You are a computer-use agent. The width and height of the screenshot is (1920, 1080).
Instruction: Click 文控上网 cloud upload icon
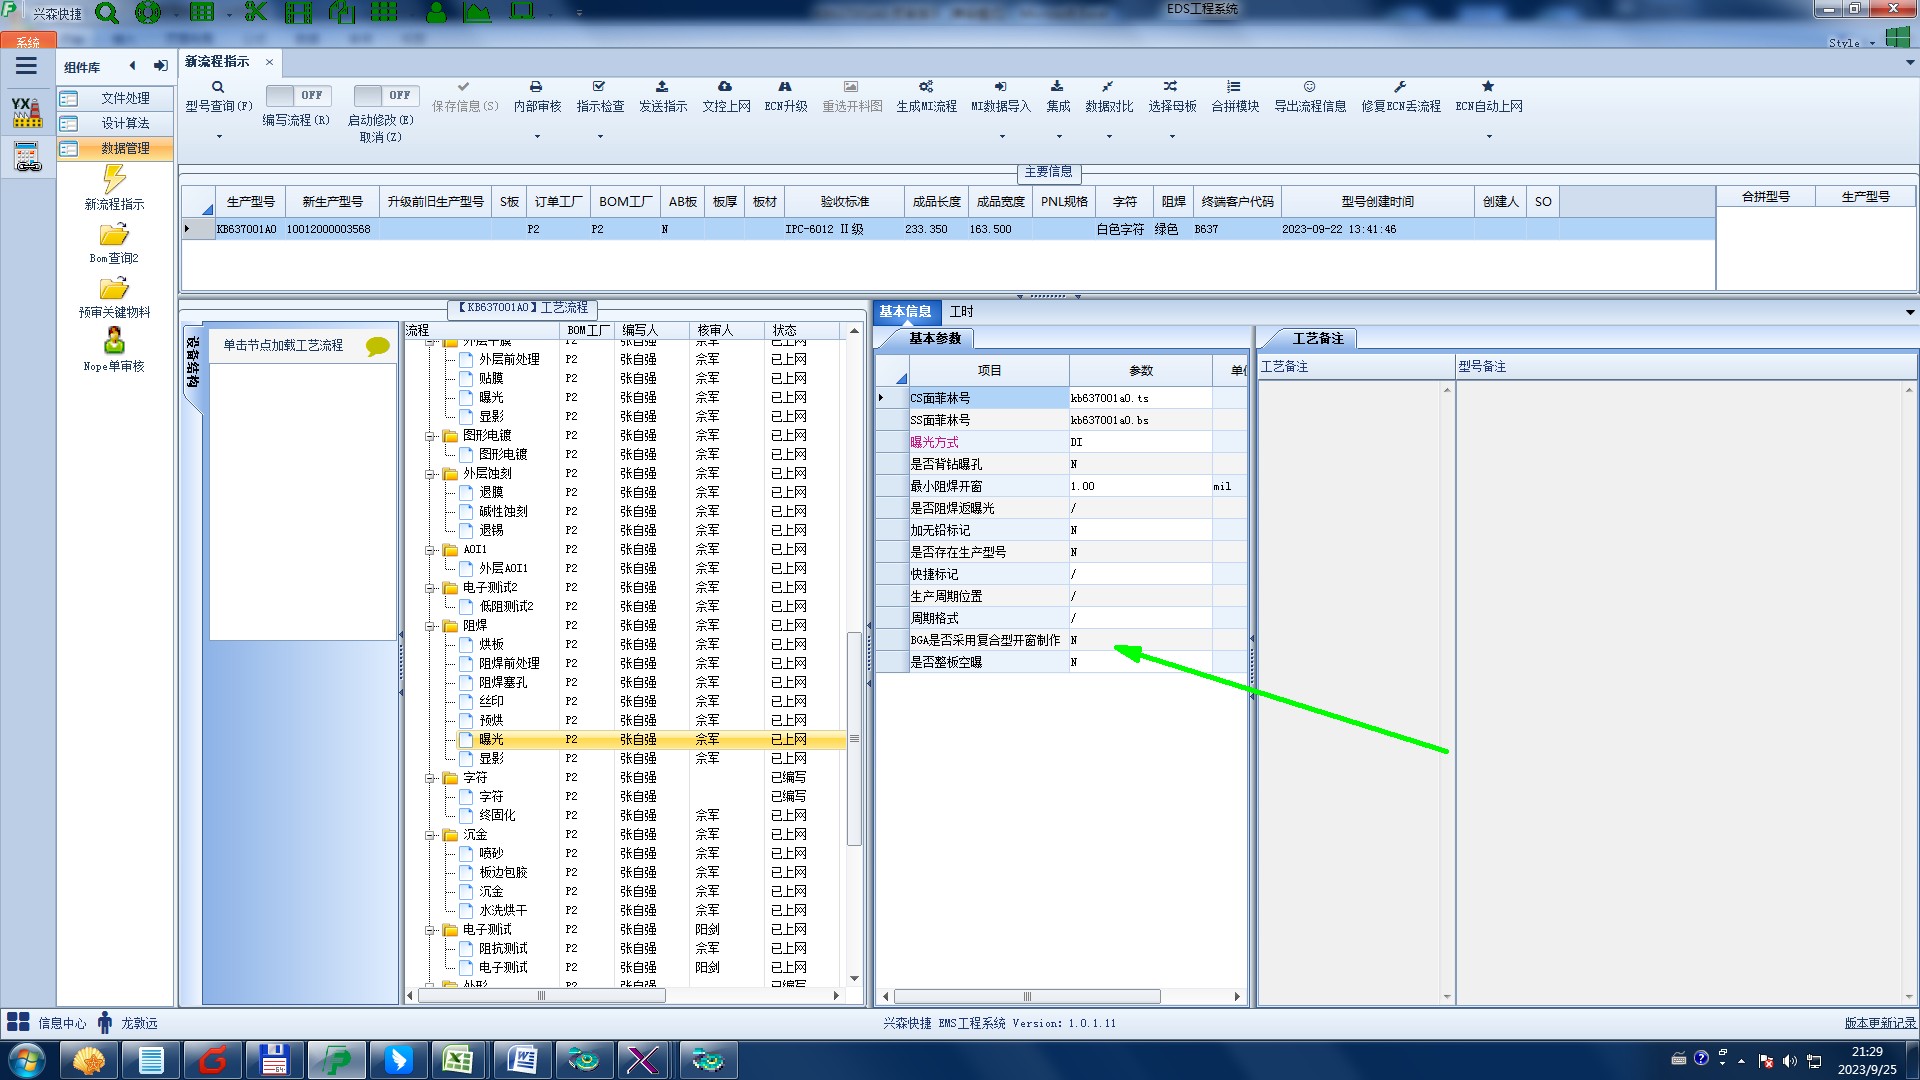click(x=725, y=87)
